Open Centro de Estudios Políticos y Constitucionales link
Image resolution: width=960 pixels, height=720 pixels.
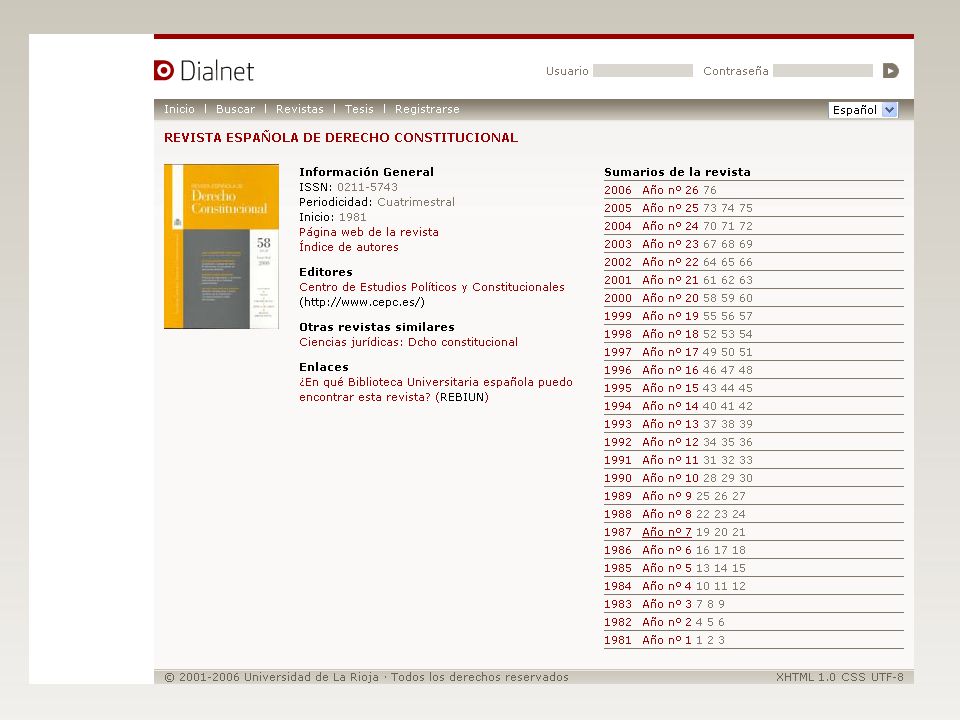tap(432, 287)
